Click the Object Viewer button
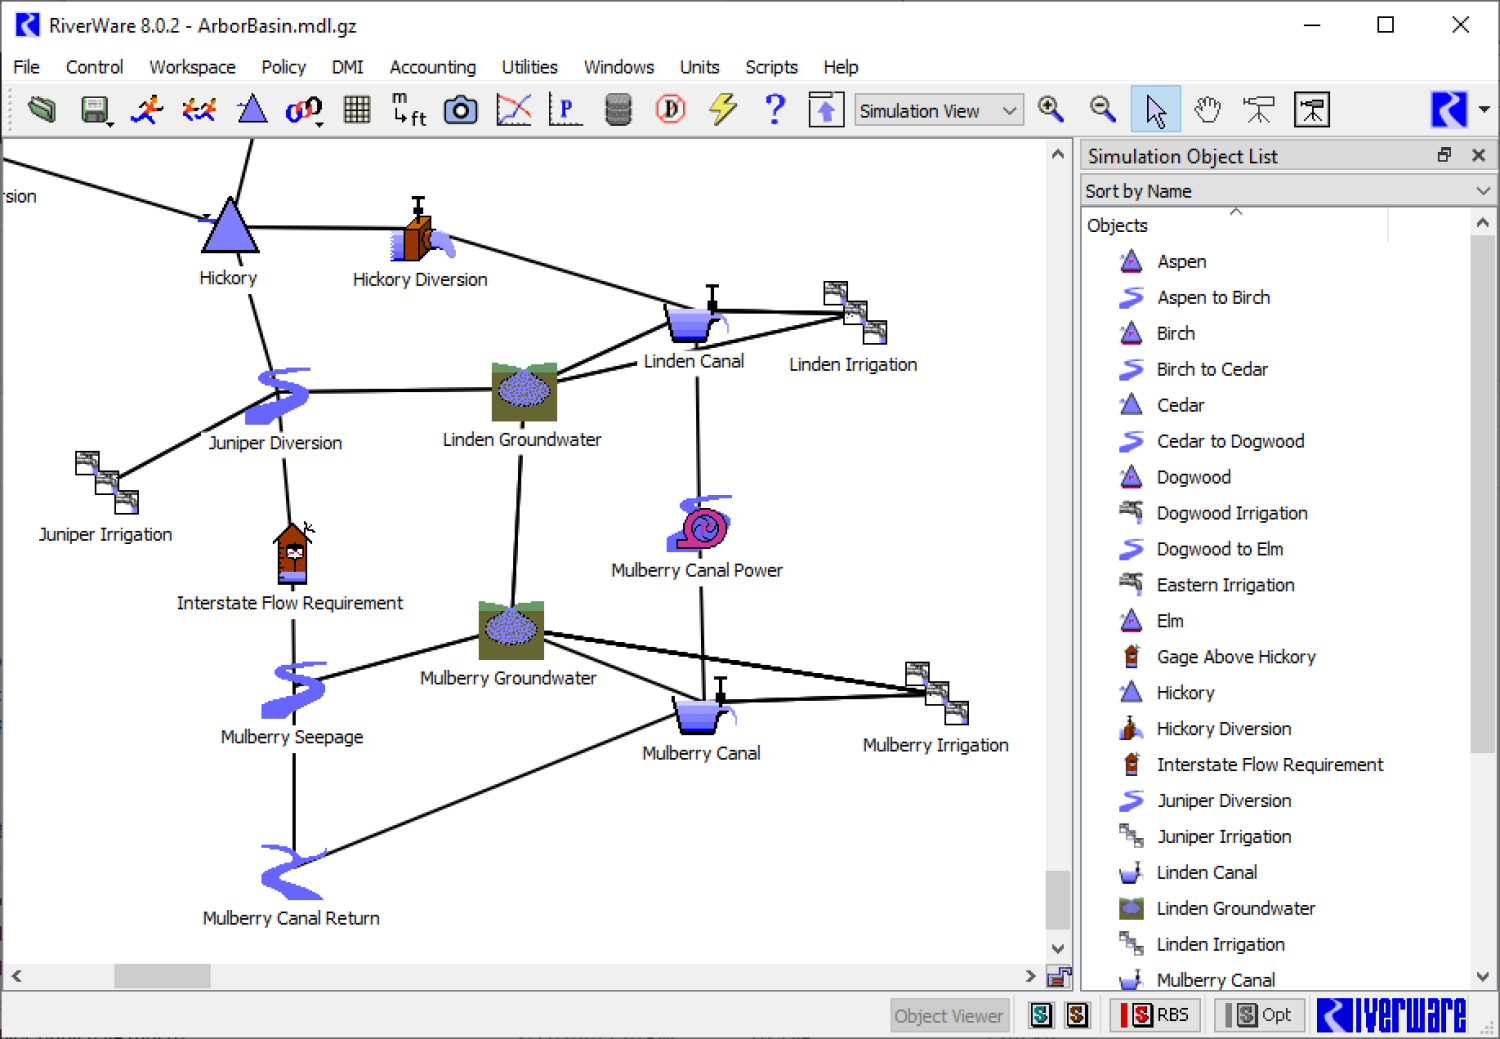 click(x=949, y=1016)
